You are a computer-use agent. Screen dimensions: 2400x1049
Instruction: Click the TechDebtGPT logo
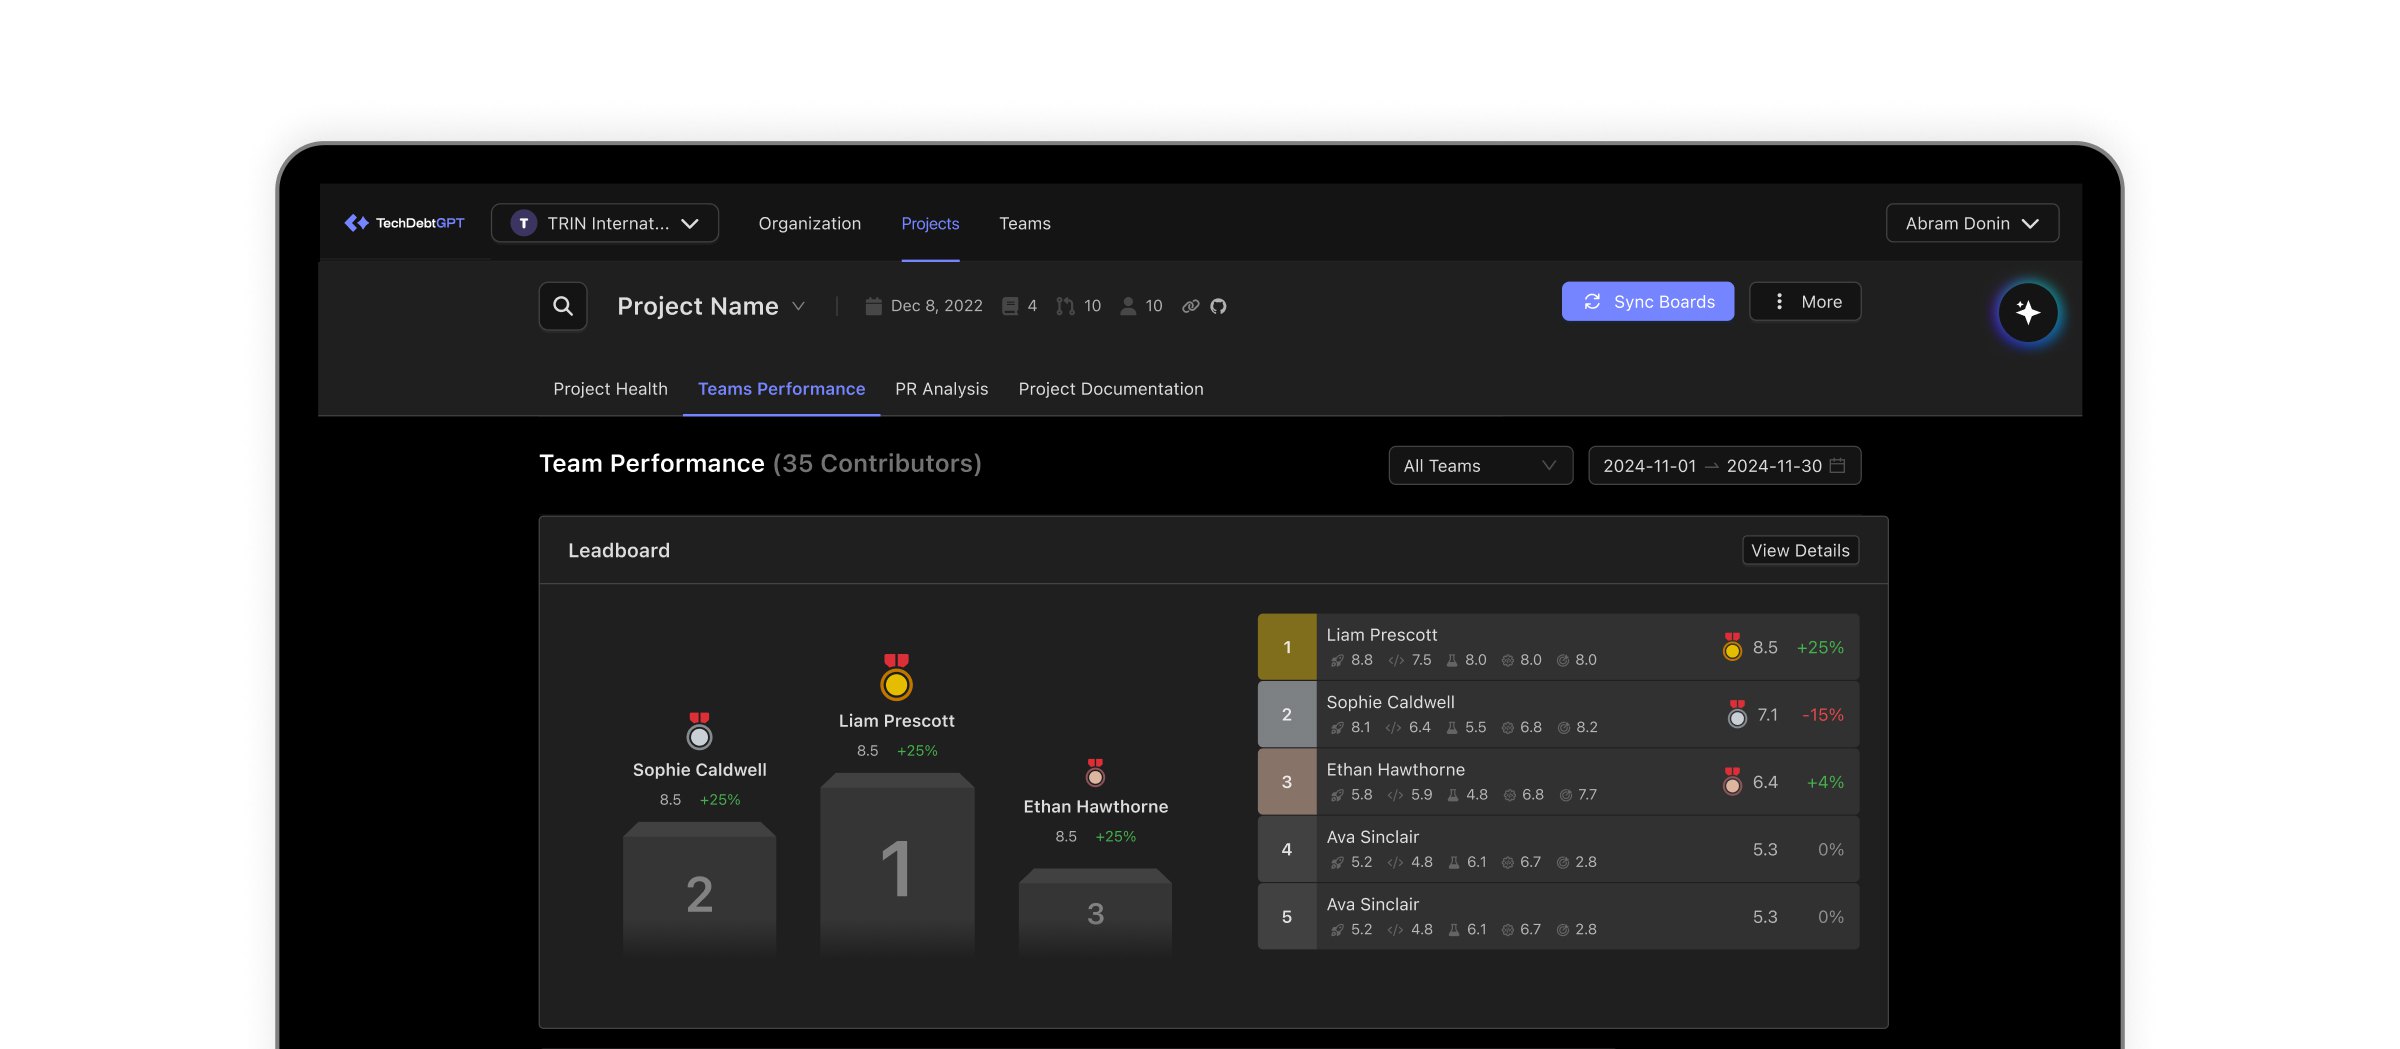click(404, 223)
